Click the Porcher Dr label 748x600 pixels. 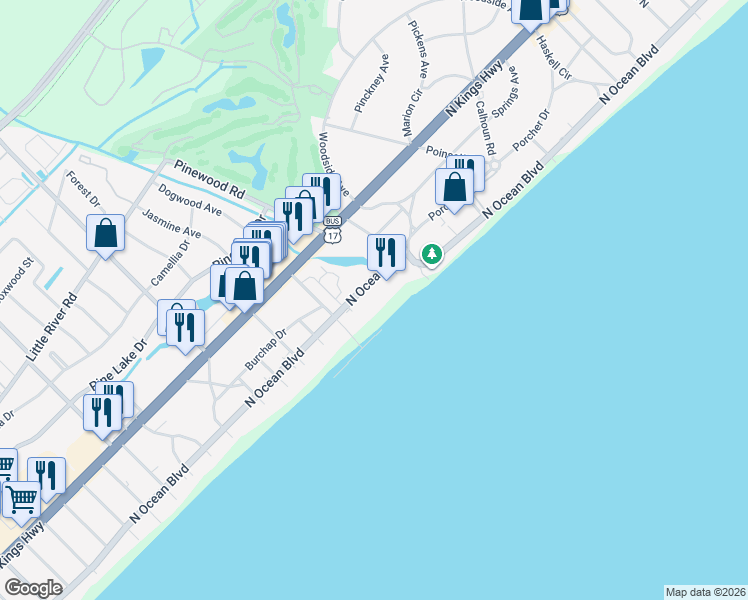point(531,130)
